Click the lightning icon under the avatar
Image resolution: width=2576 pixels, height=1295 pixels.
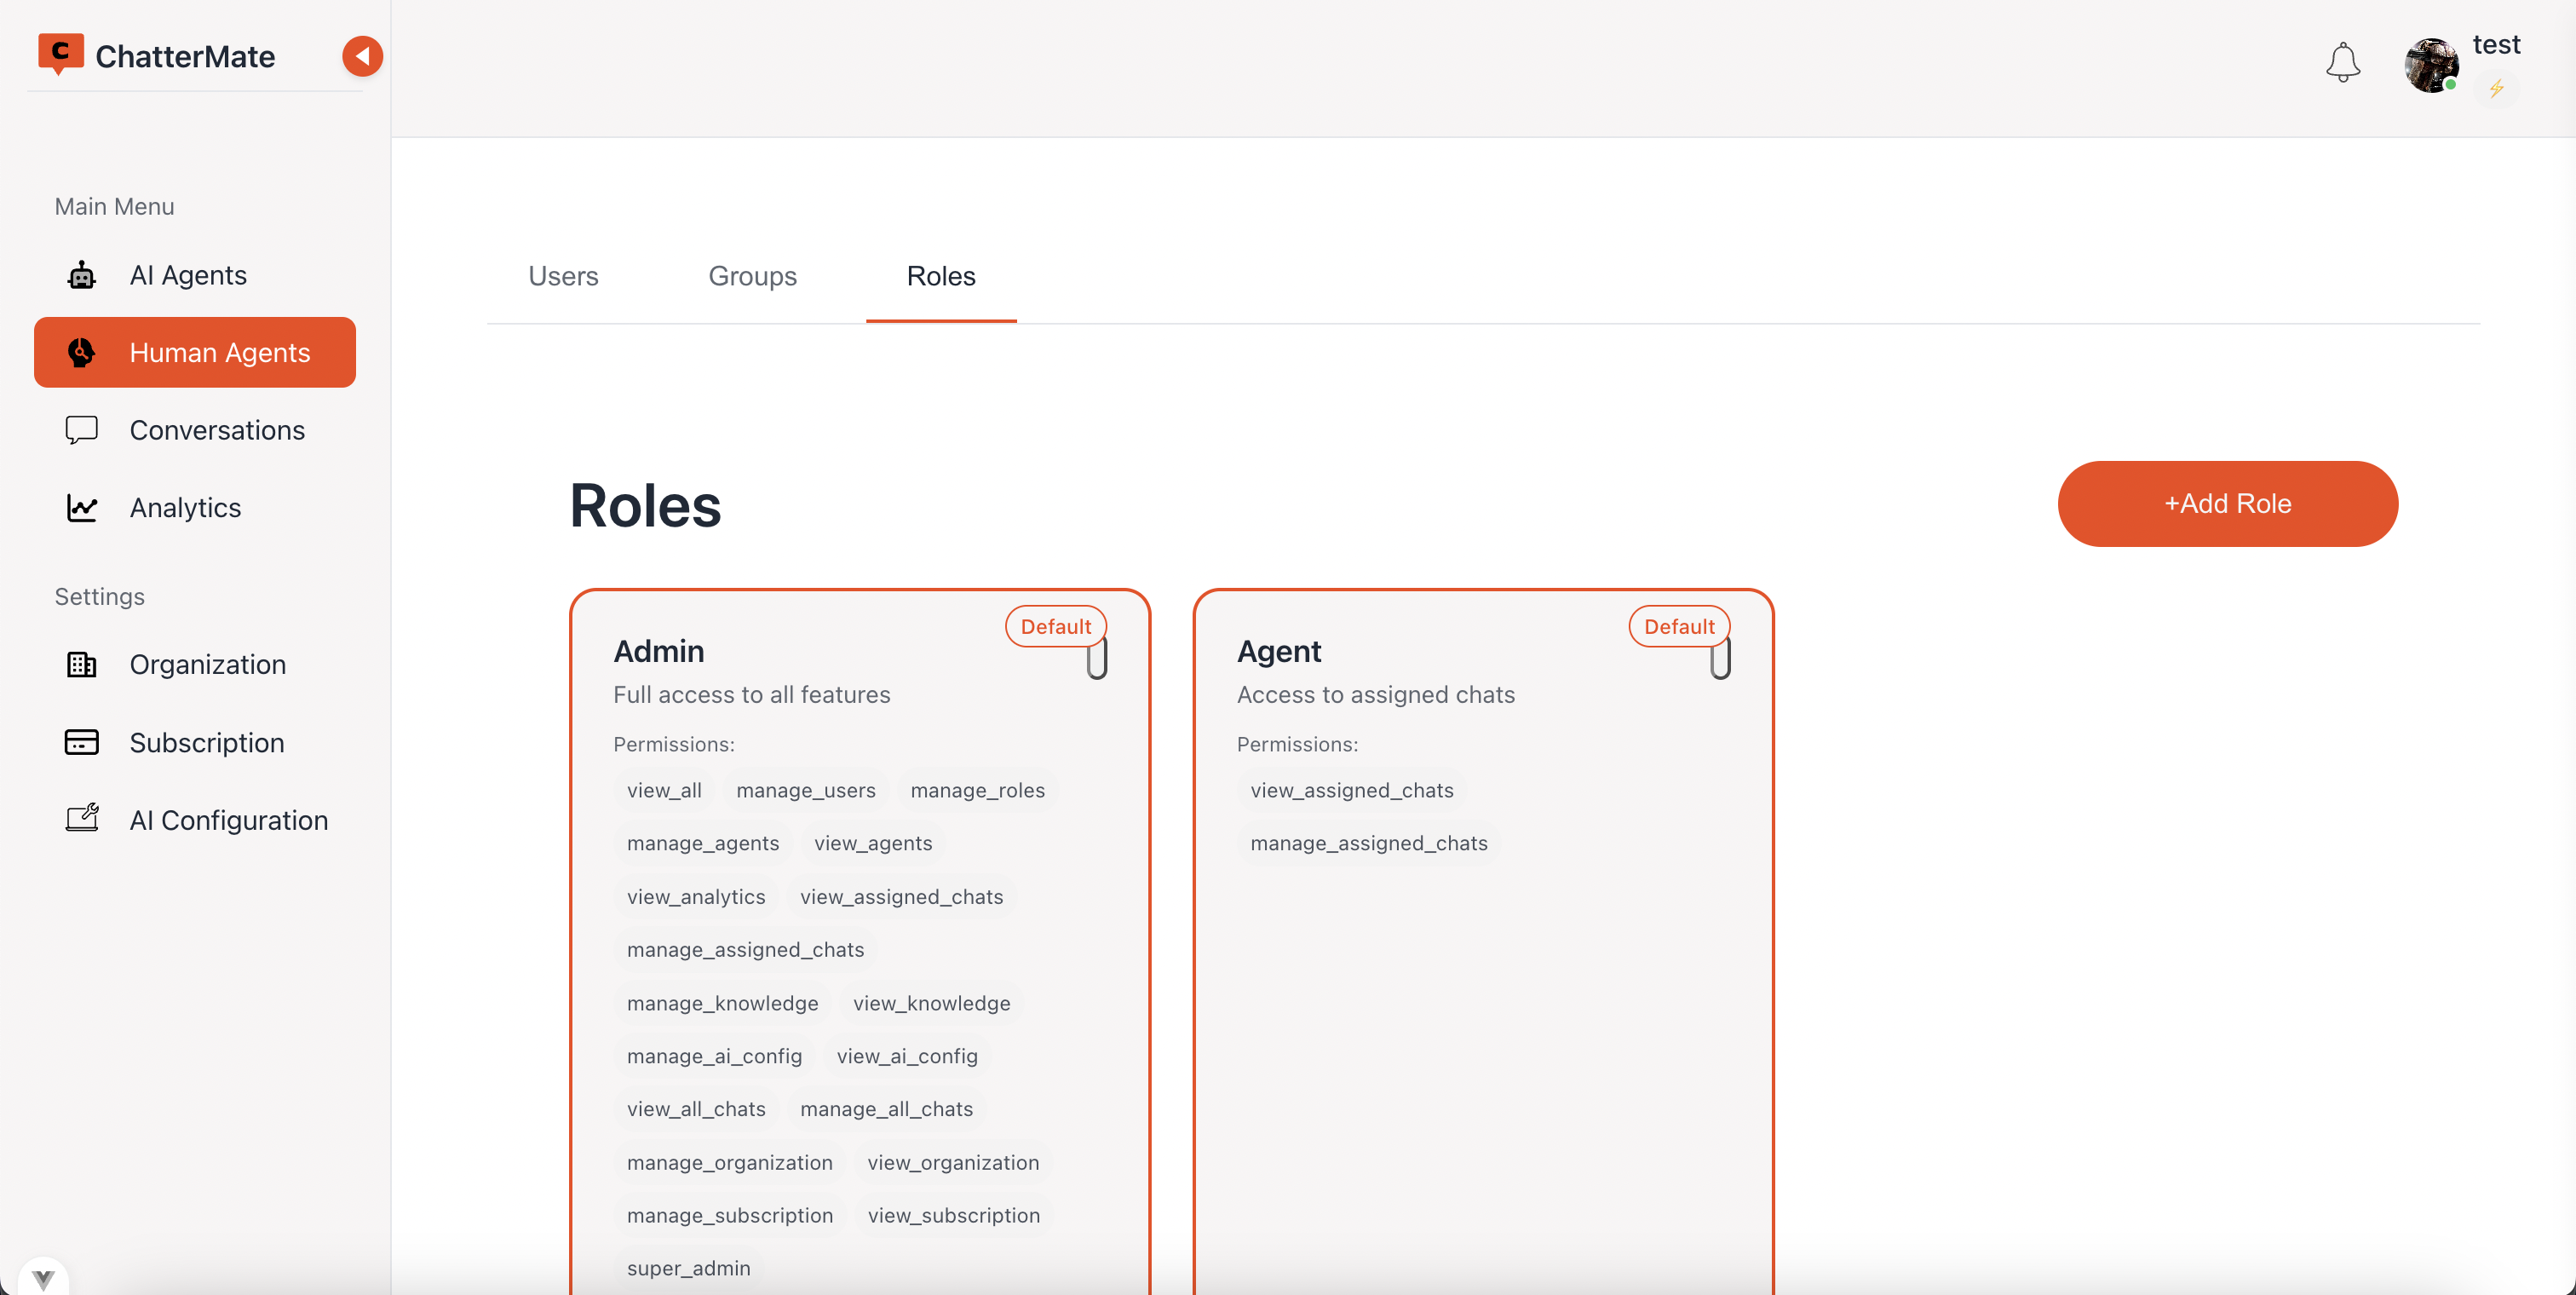click(2496, 89)
